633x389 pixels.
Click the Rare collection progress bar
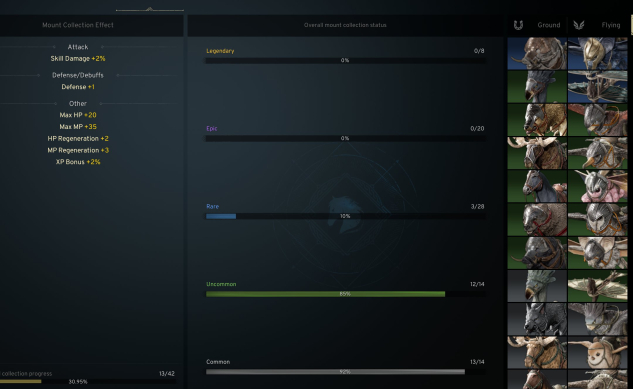(346, 216)
